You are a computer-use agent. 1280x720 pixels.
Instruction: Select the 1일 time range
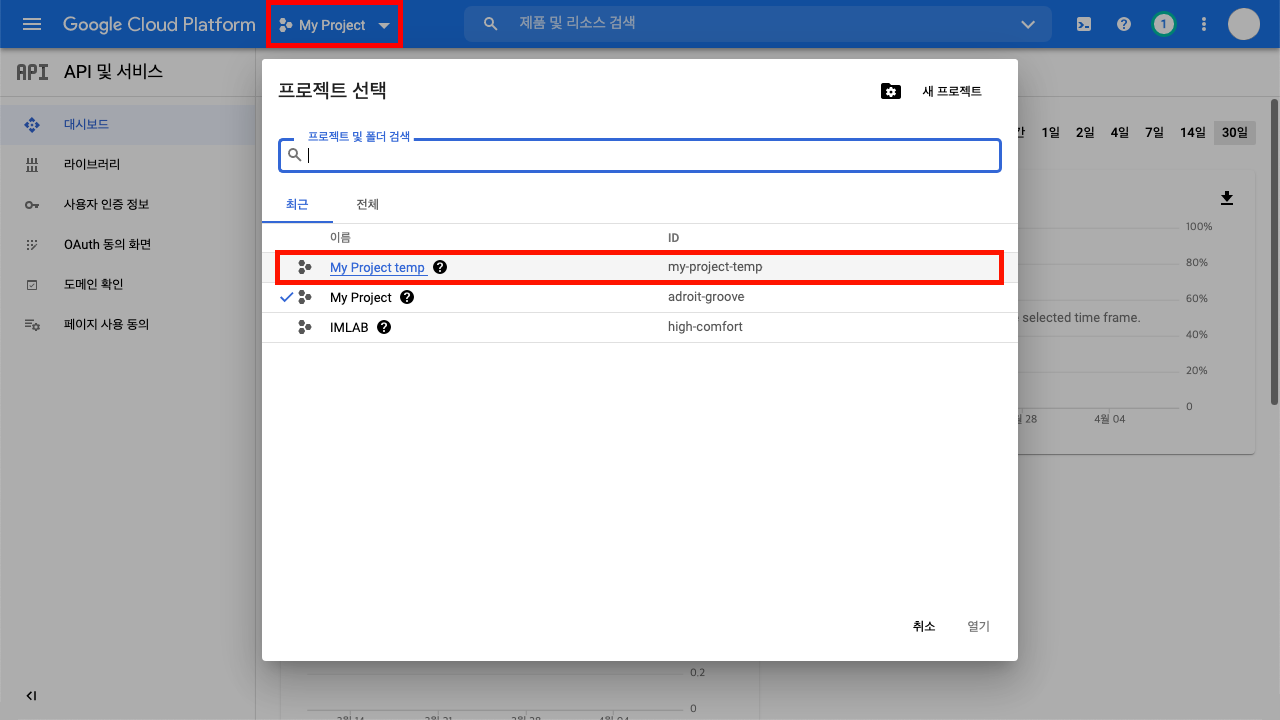point(1050,132)
